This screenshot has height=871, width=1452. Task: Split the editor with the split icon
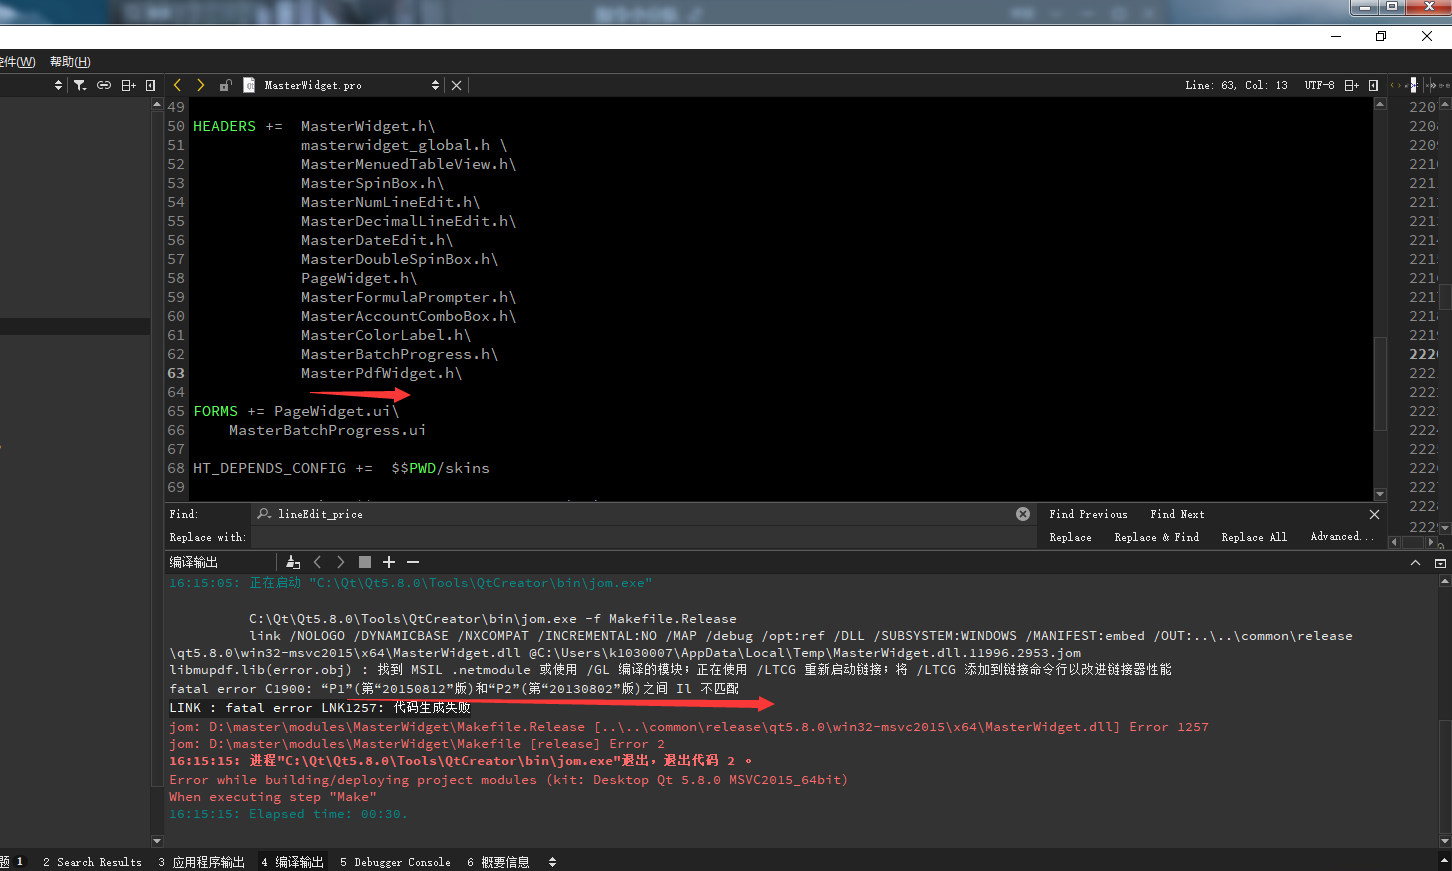[x=127, y=85]
